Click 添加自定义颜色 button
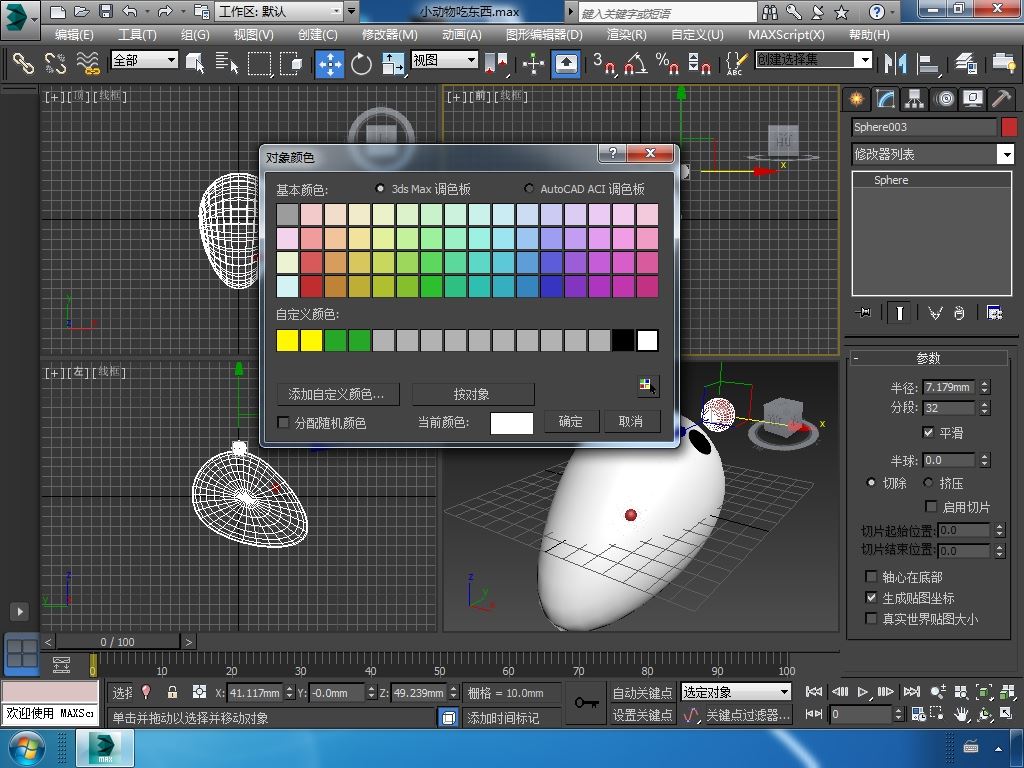This screenshot has width=1024, height=768. click(338, 394)
